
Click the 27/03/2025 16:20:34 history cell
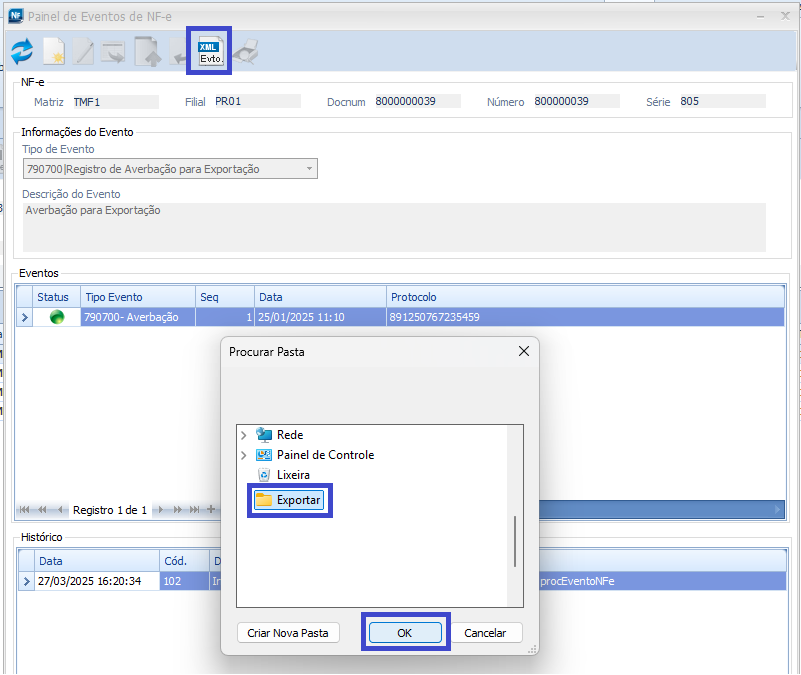pyautogui.click(x=97, y=581)
